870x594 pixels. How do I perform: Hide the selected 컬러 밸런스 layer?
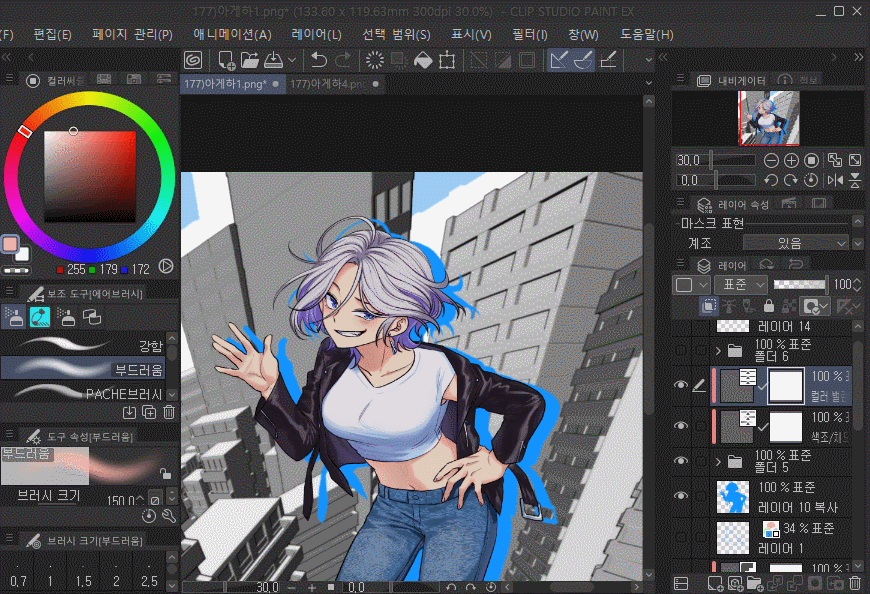[680, 384]
